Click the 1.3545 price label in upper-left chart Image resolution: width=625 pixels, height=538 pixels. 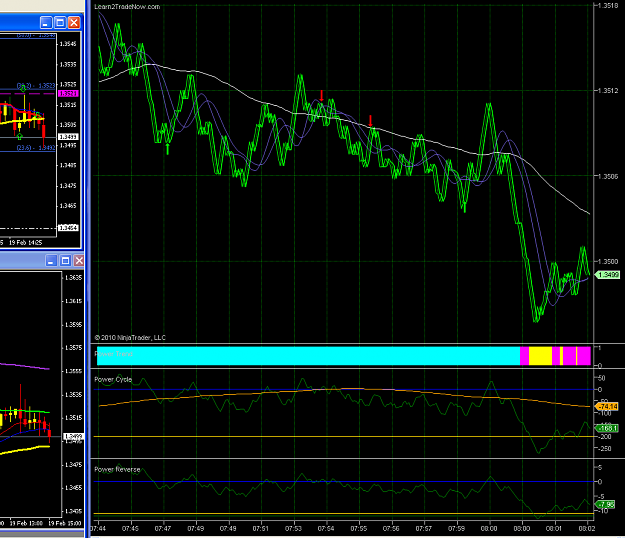tap(68, 44)
